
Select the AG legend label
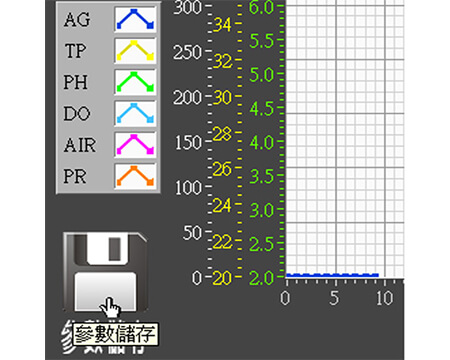pos(77,20)
